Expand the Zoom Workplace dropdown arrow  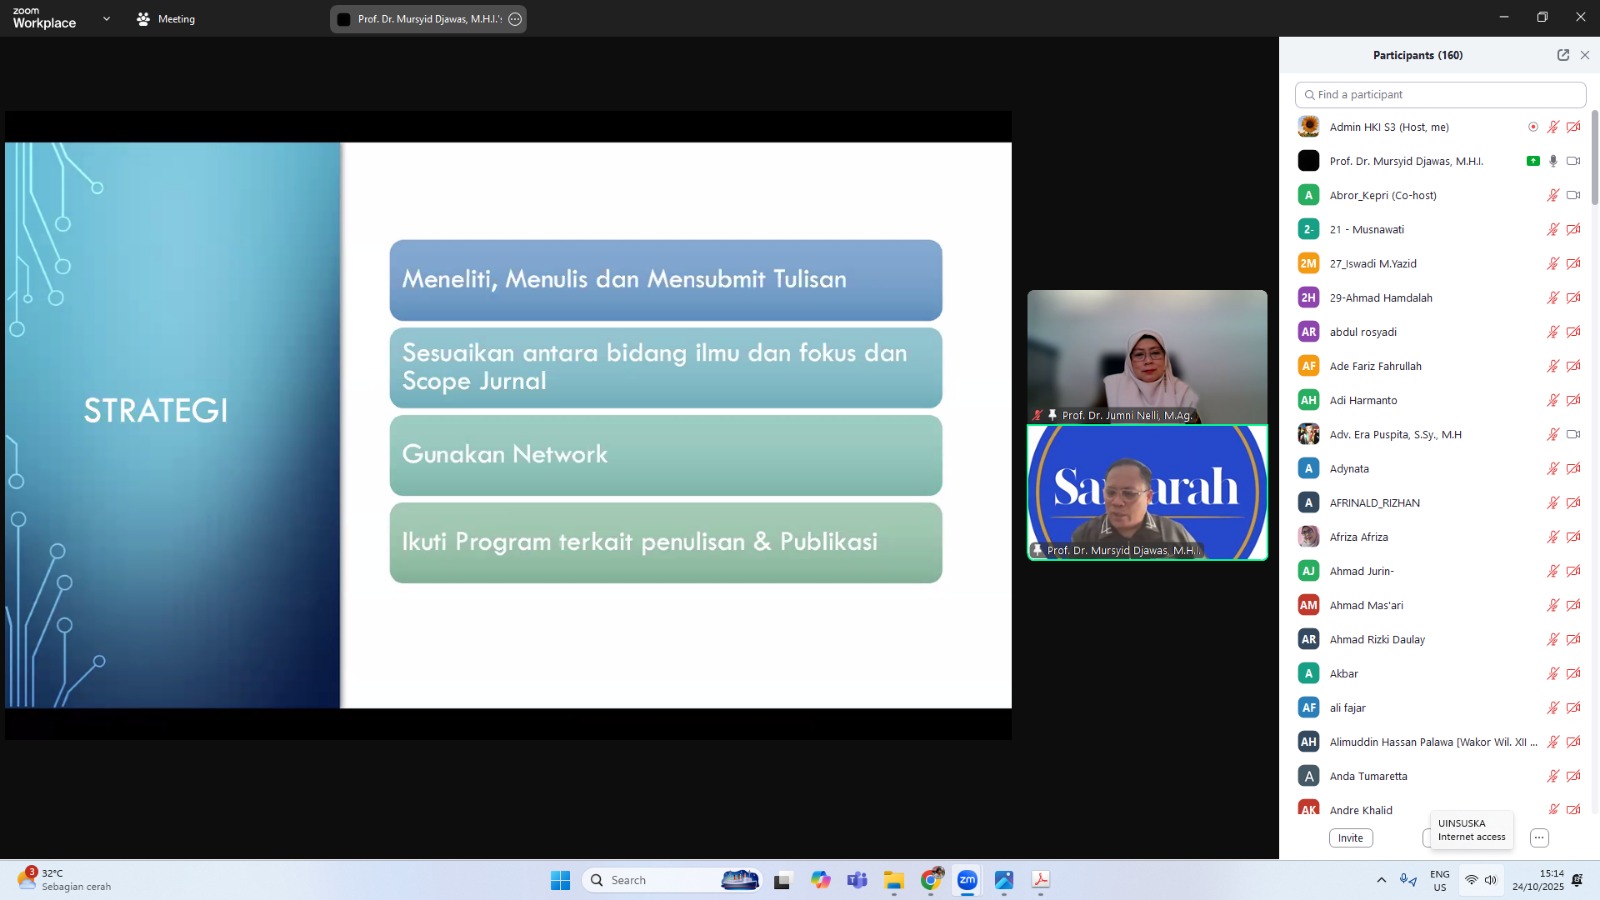(106, 19)
